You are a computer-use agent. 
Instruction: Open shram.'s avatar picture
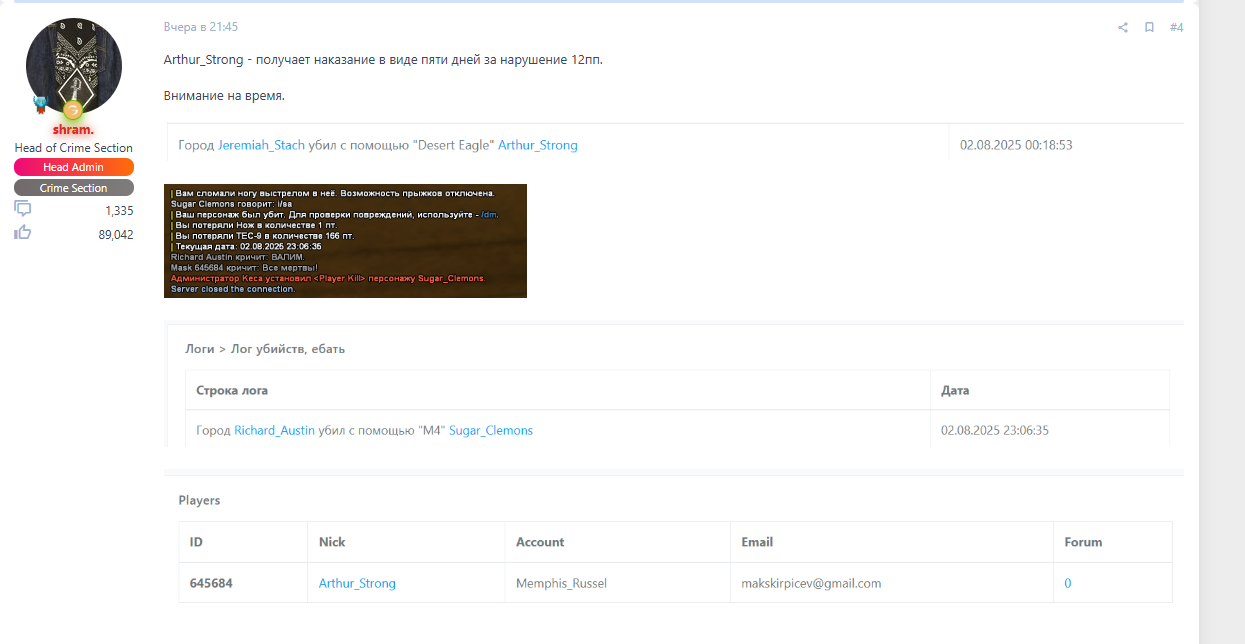[73, 65]
